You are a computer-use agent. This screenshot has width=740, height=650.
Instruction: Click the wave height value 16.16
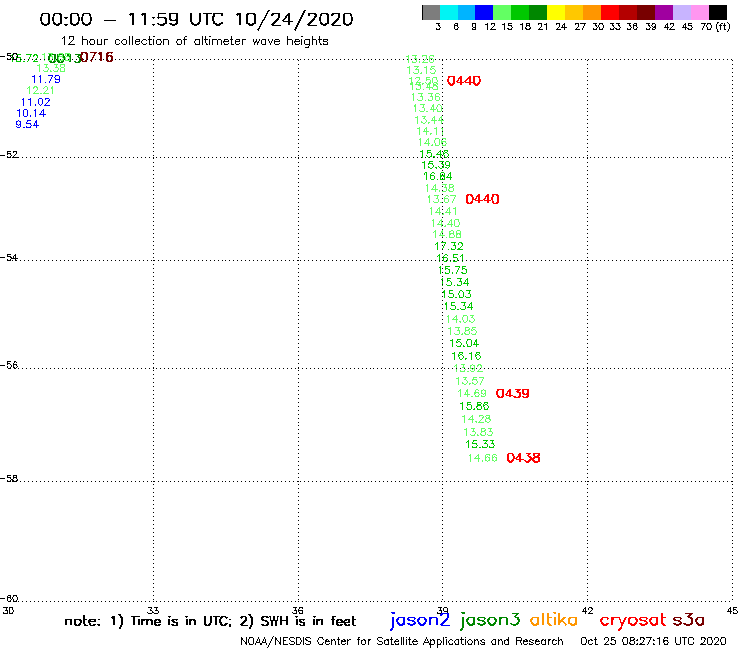click(x=466, y=356)
